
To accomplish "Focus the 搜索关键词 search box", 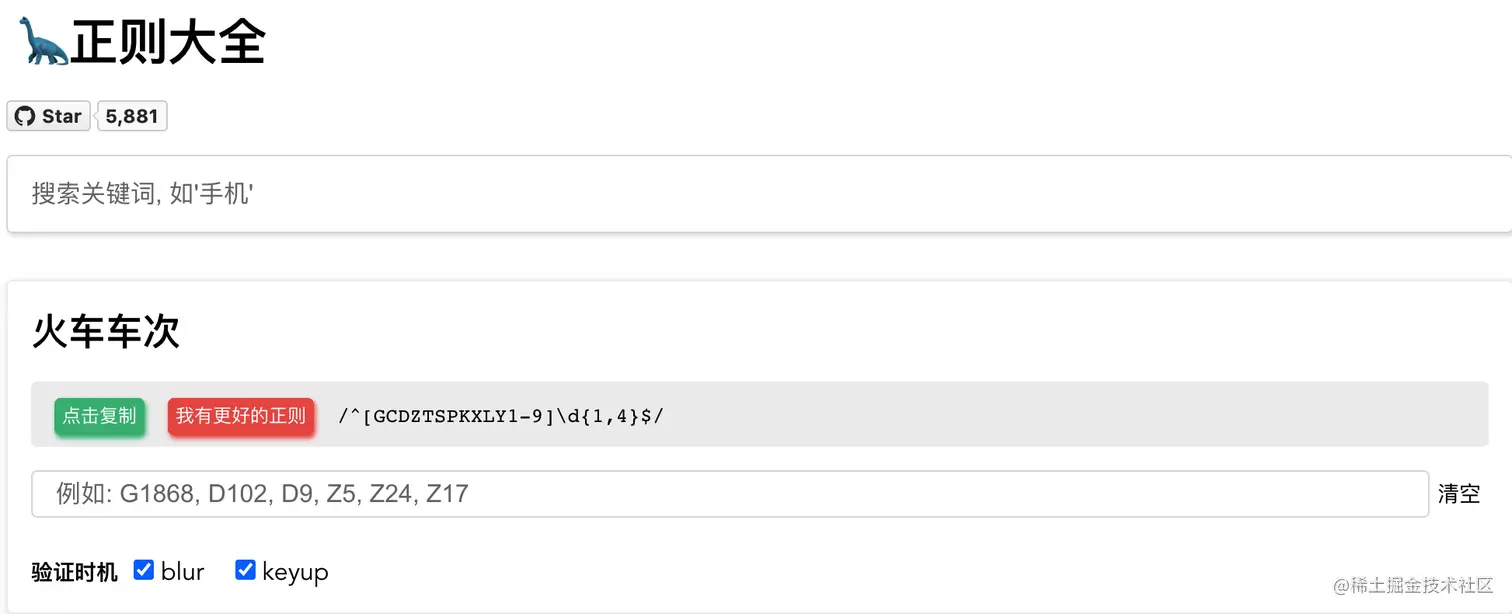I will click(x=700, y=194).
